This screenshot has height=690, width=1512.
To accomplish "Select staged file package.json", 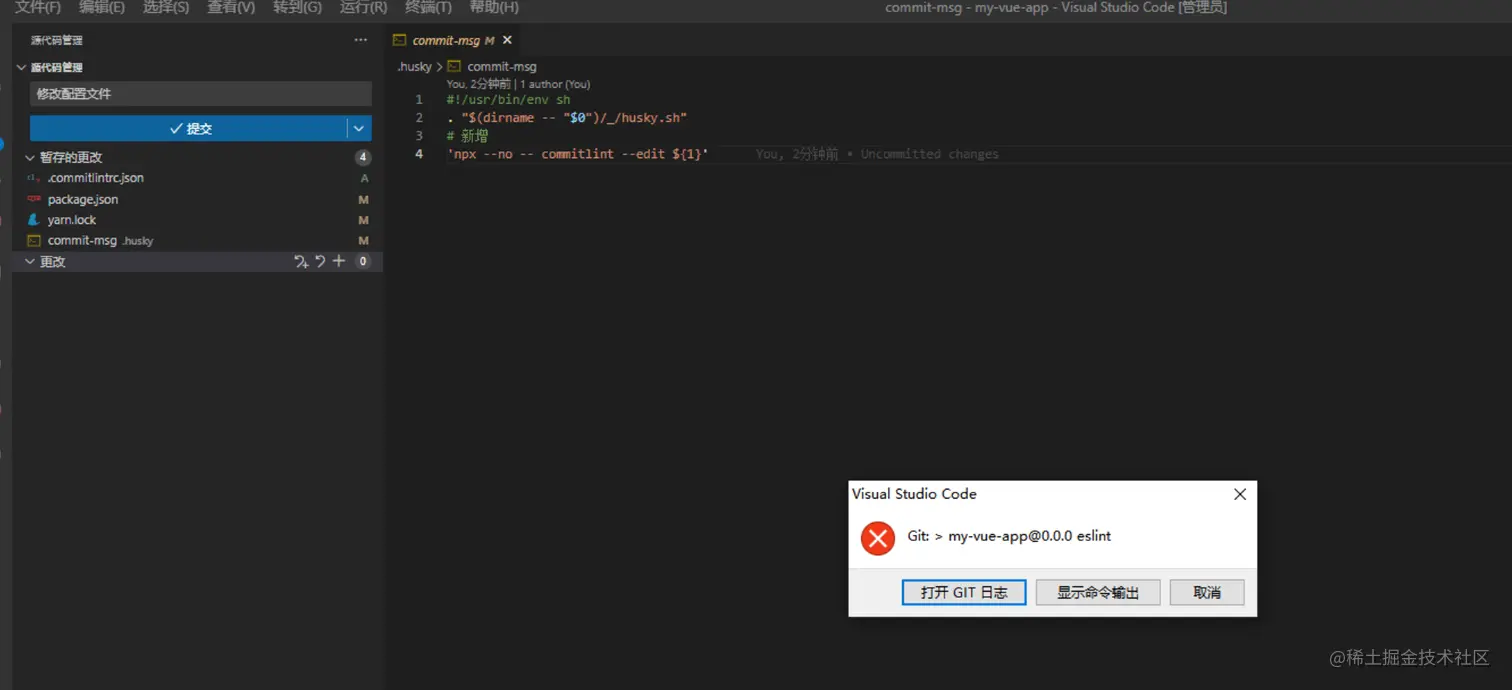I will coord(83,199).
